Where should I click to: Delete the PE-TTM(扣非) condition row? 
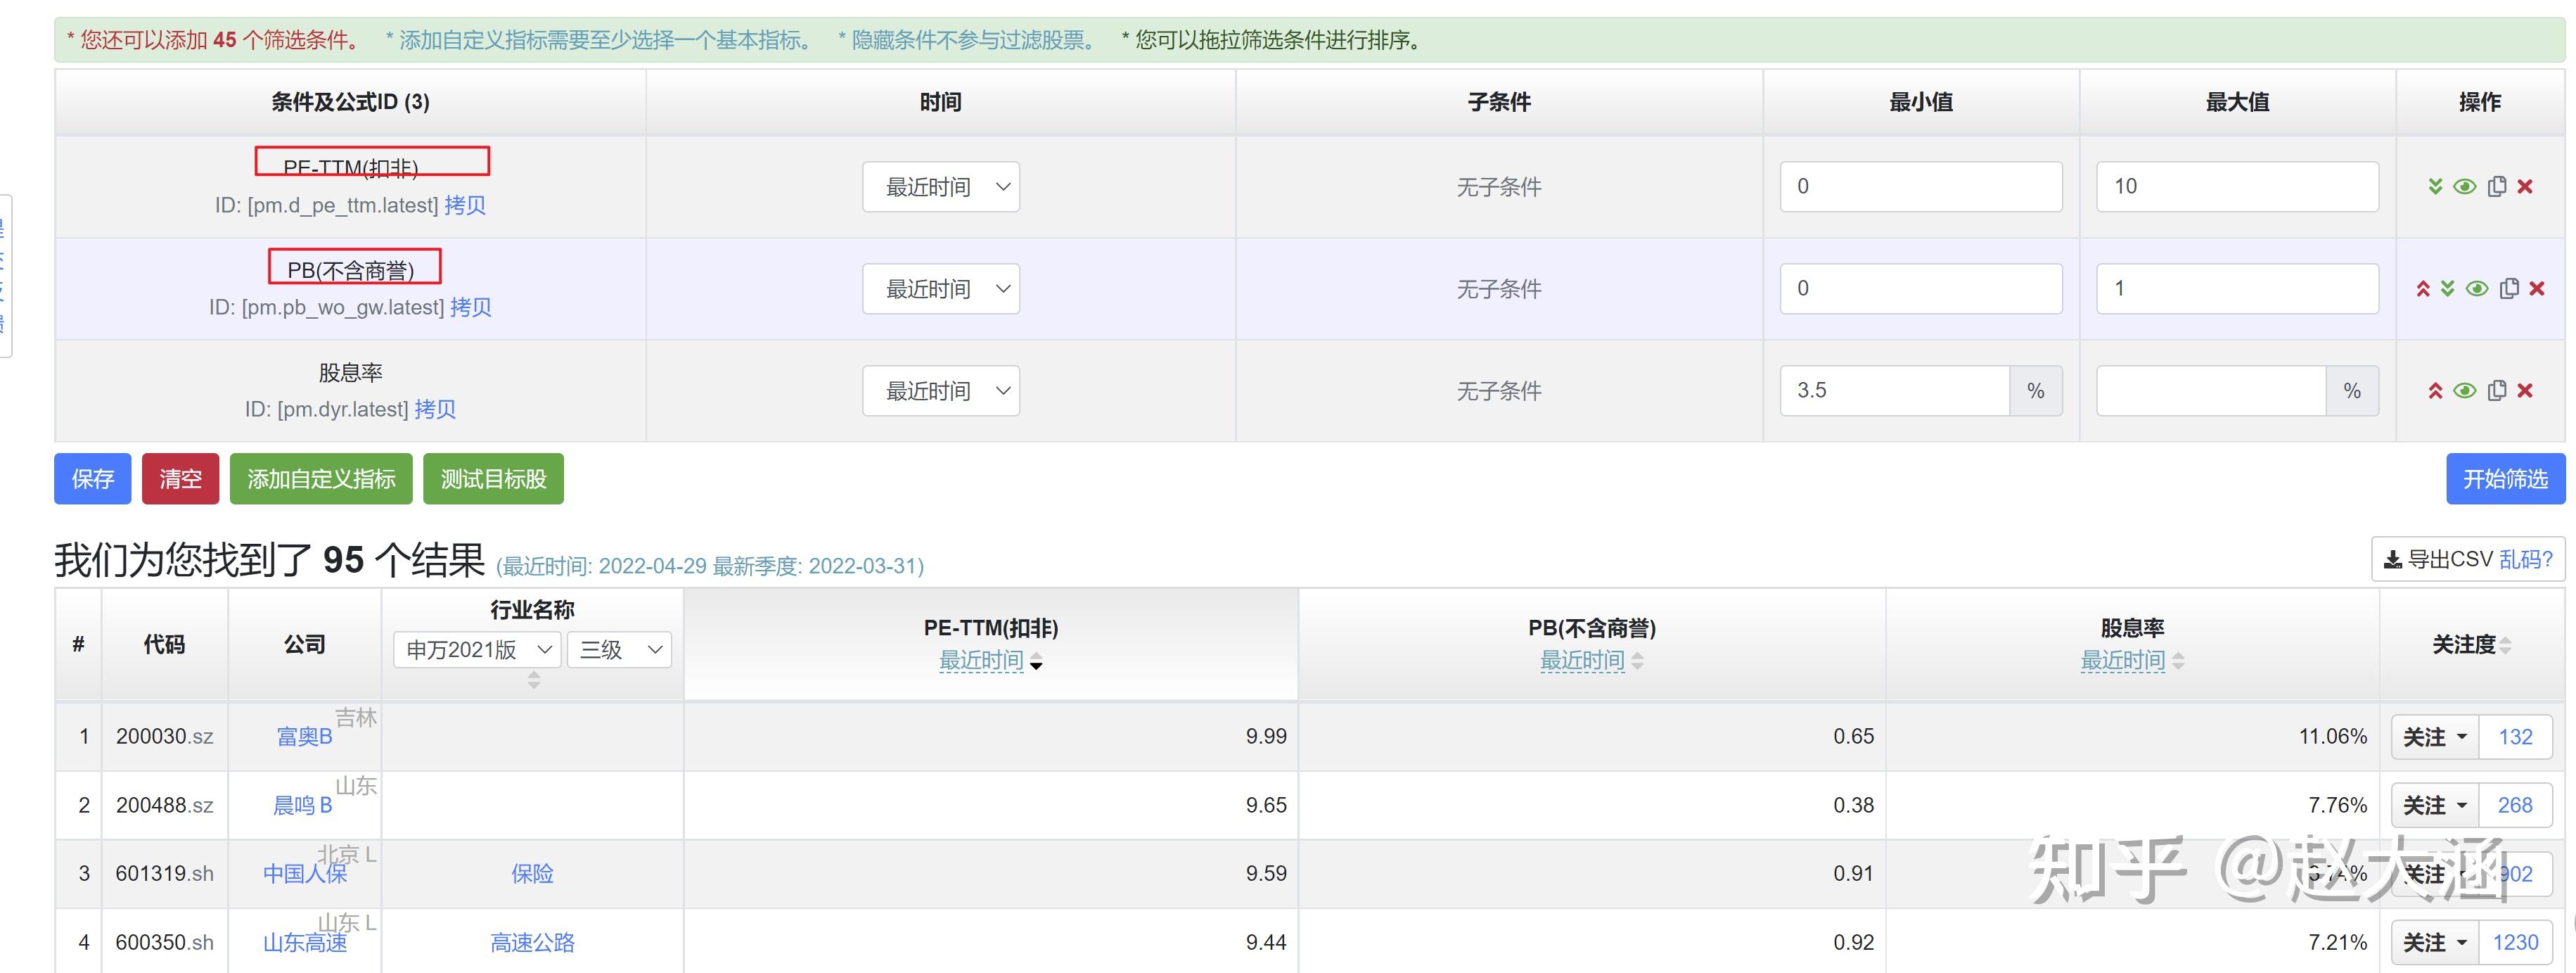tap(2525, 187)
